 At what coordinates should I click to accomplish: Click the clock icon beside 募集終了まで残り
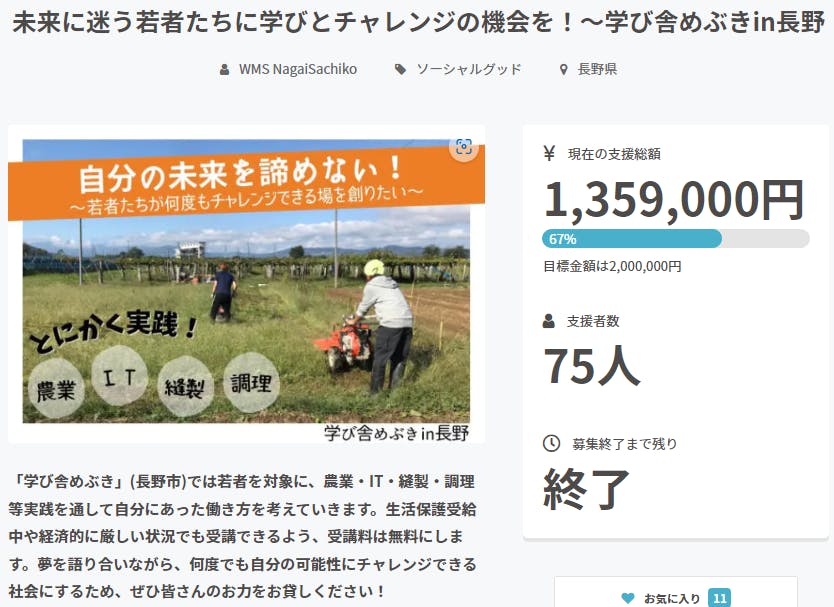click(x=551, y=443)
